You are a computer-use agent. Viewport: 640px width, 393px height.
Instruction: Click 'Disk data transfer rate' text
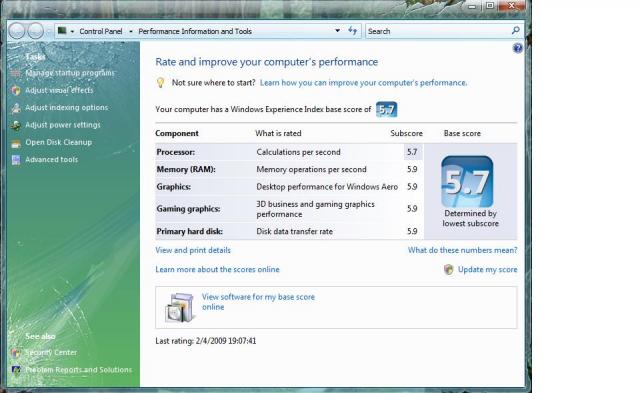point(294,231)
